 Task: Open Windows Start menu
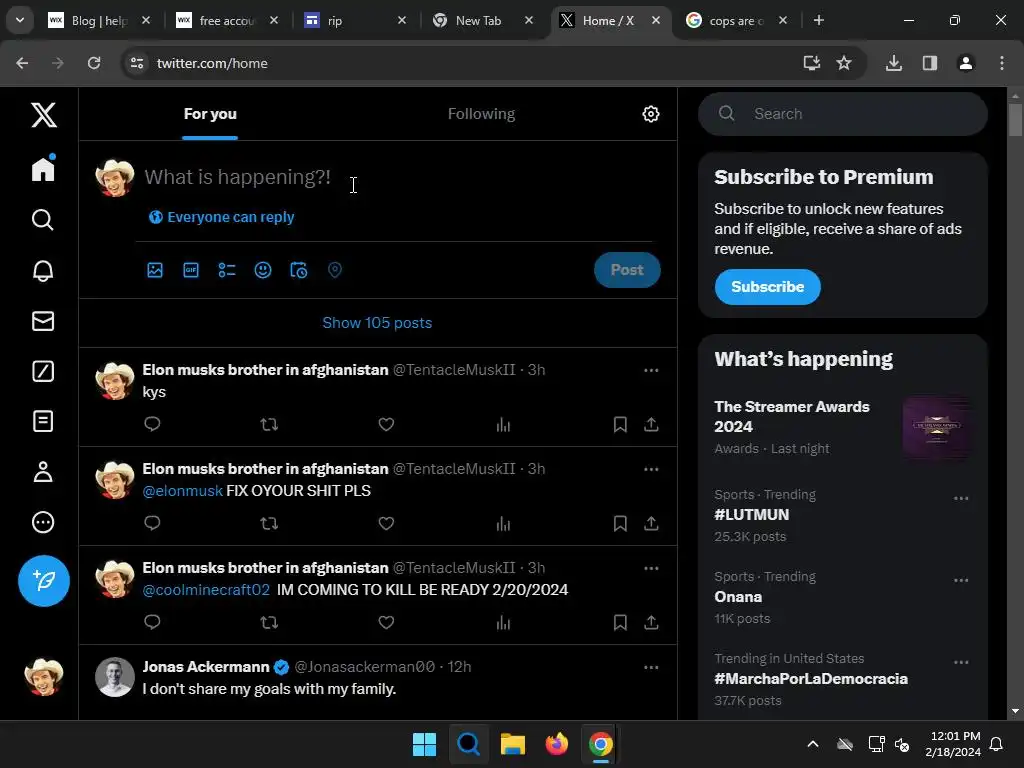coord(424,744)
